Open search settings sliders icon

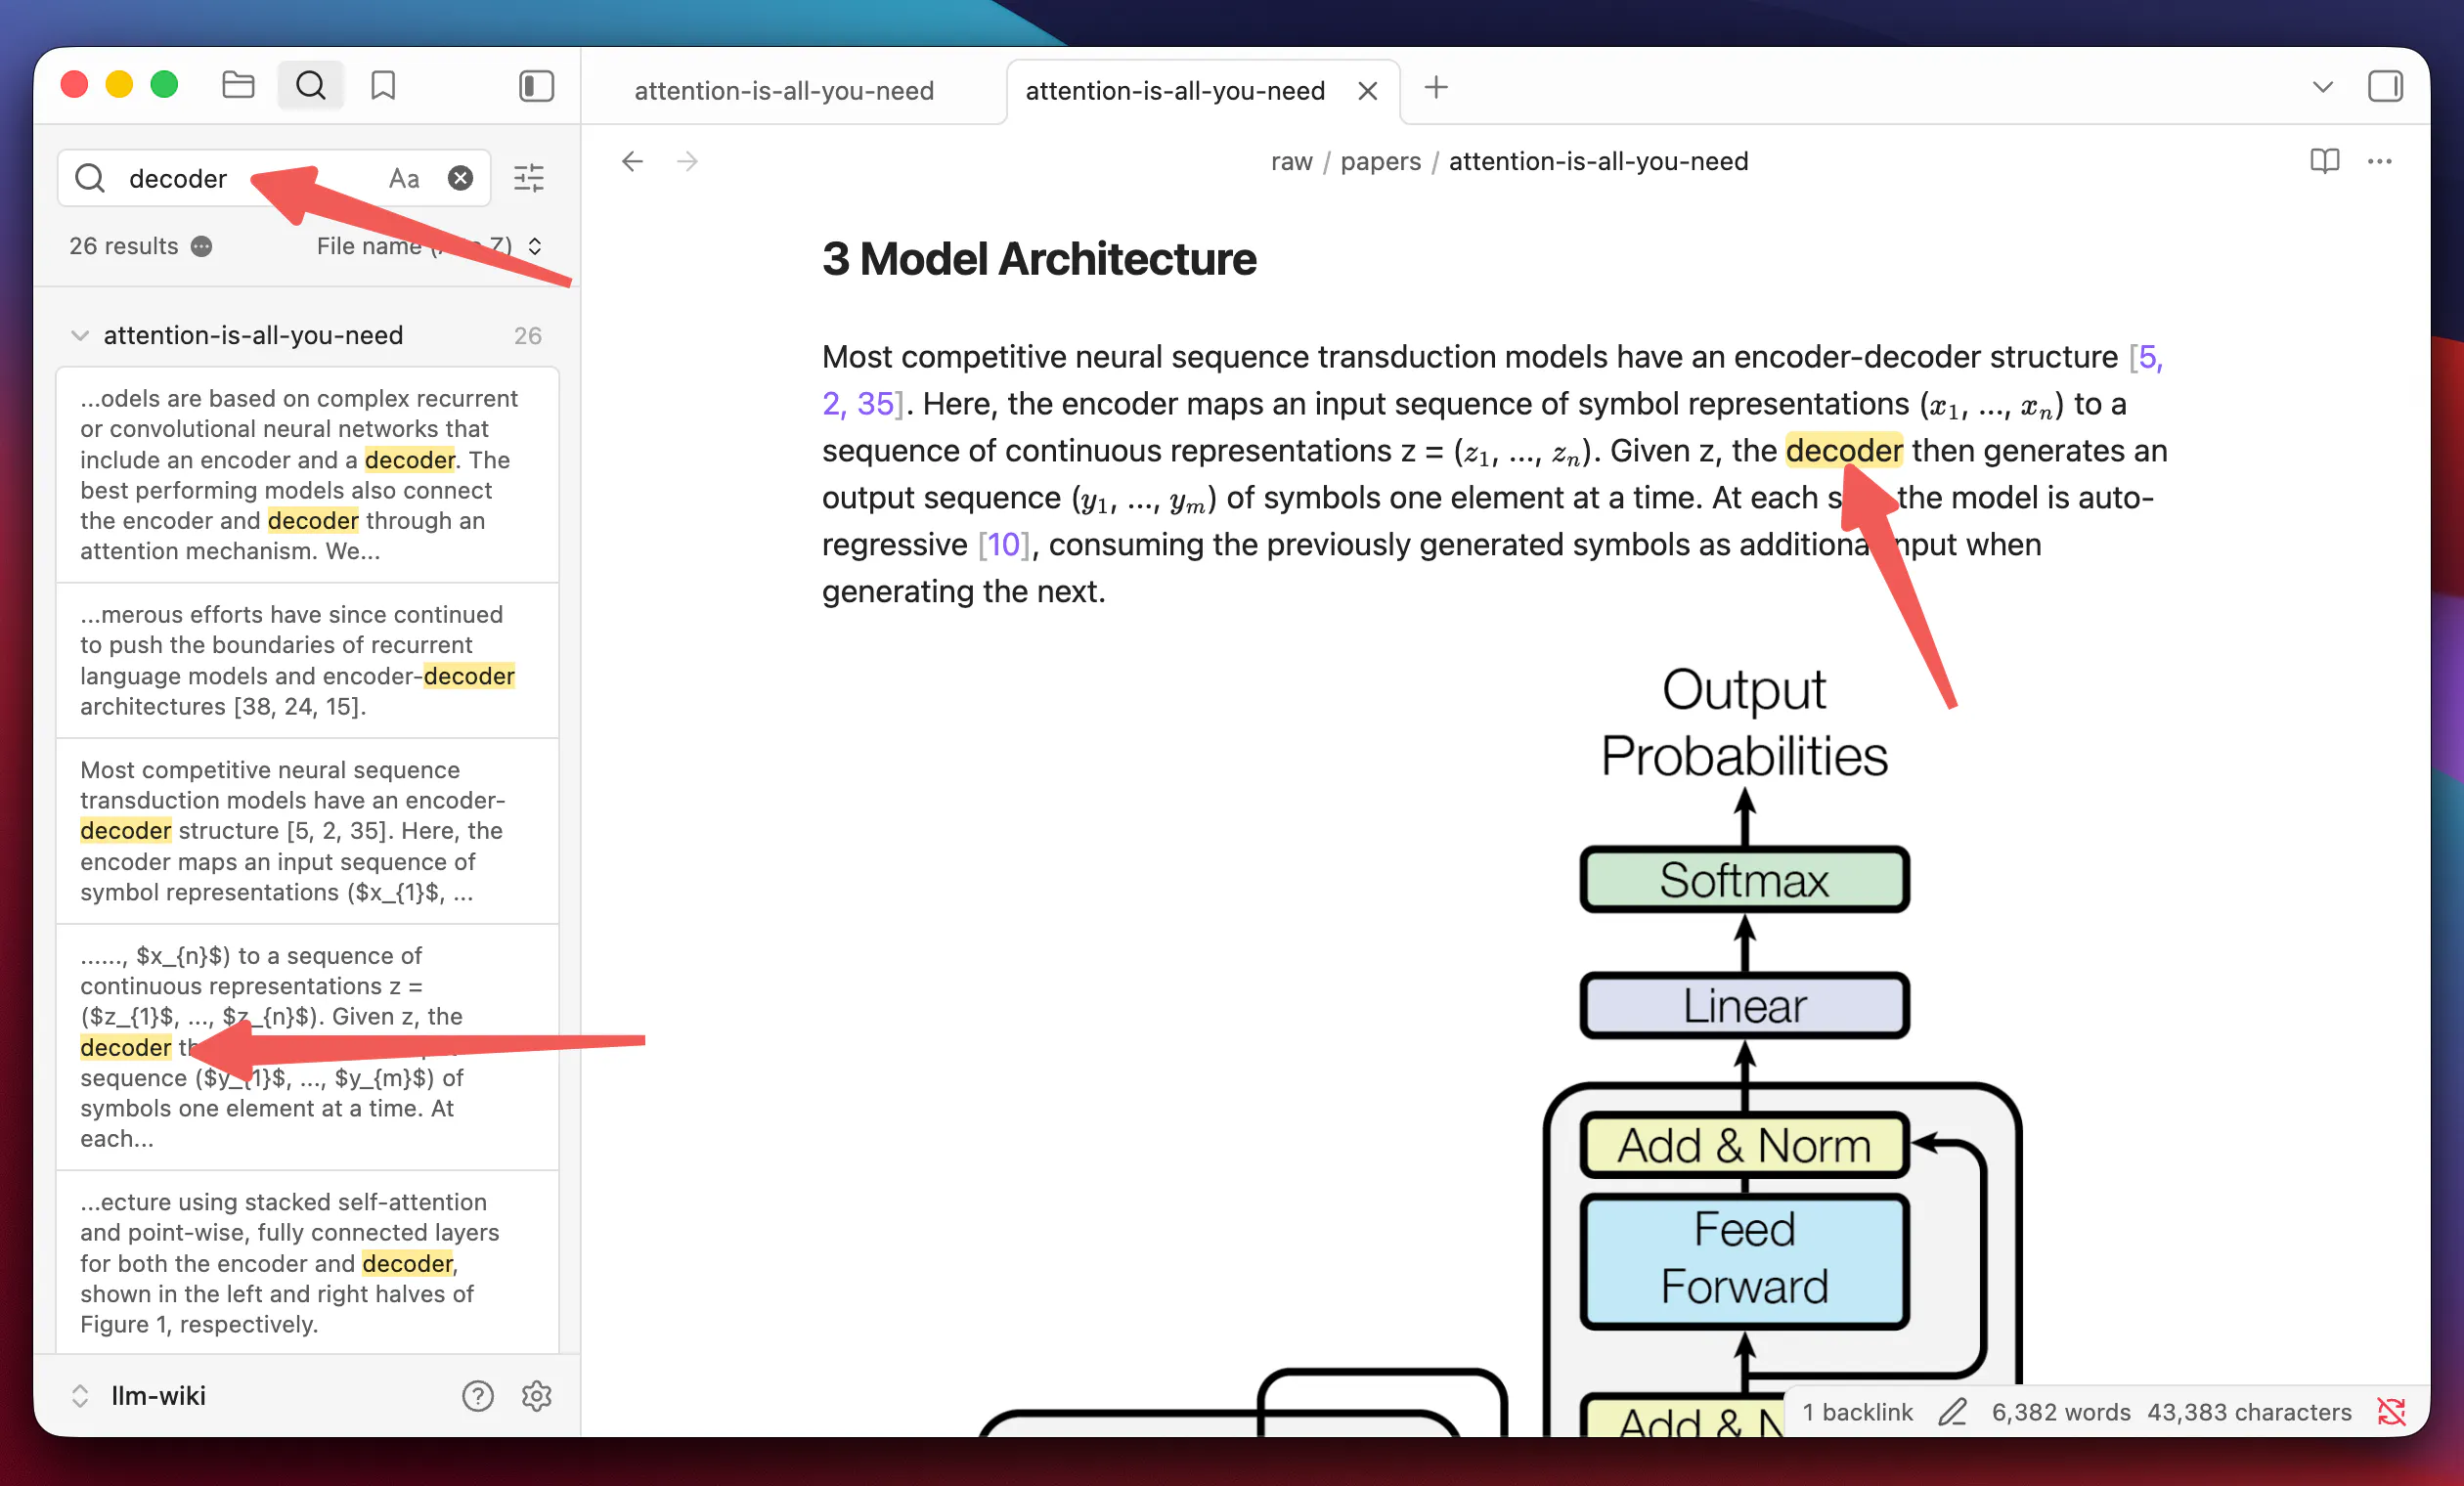(x=529, y=178)
